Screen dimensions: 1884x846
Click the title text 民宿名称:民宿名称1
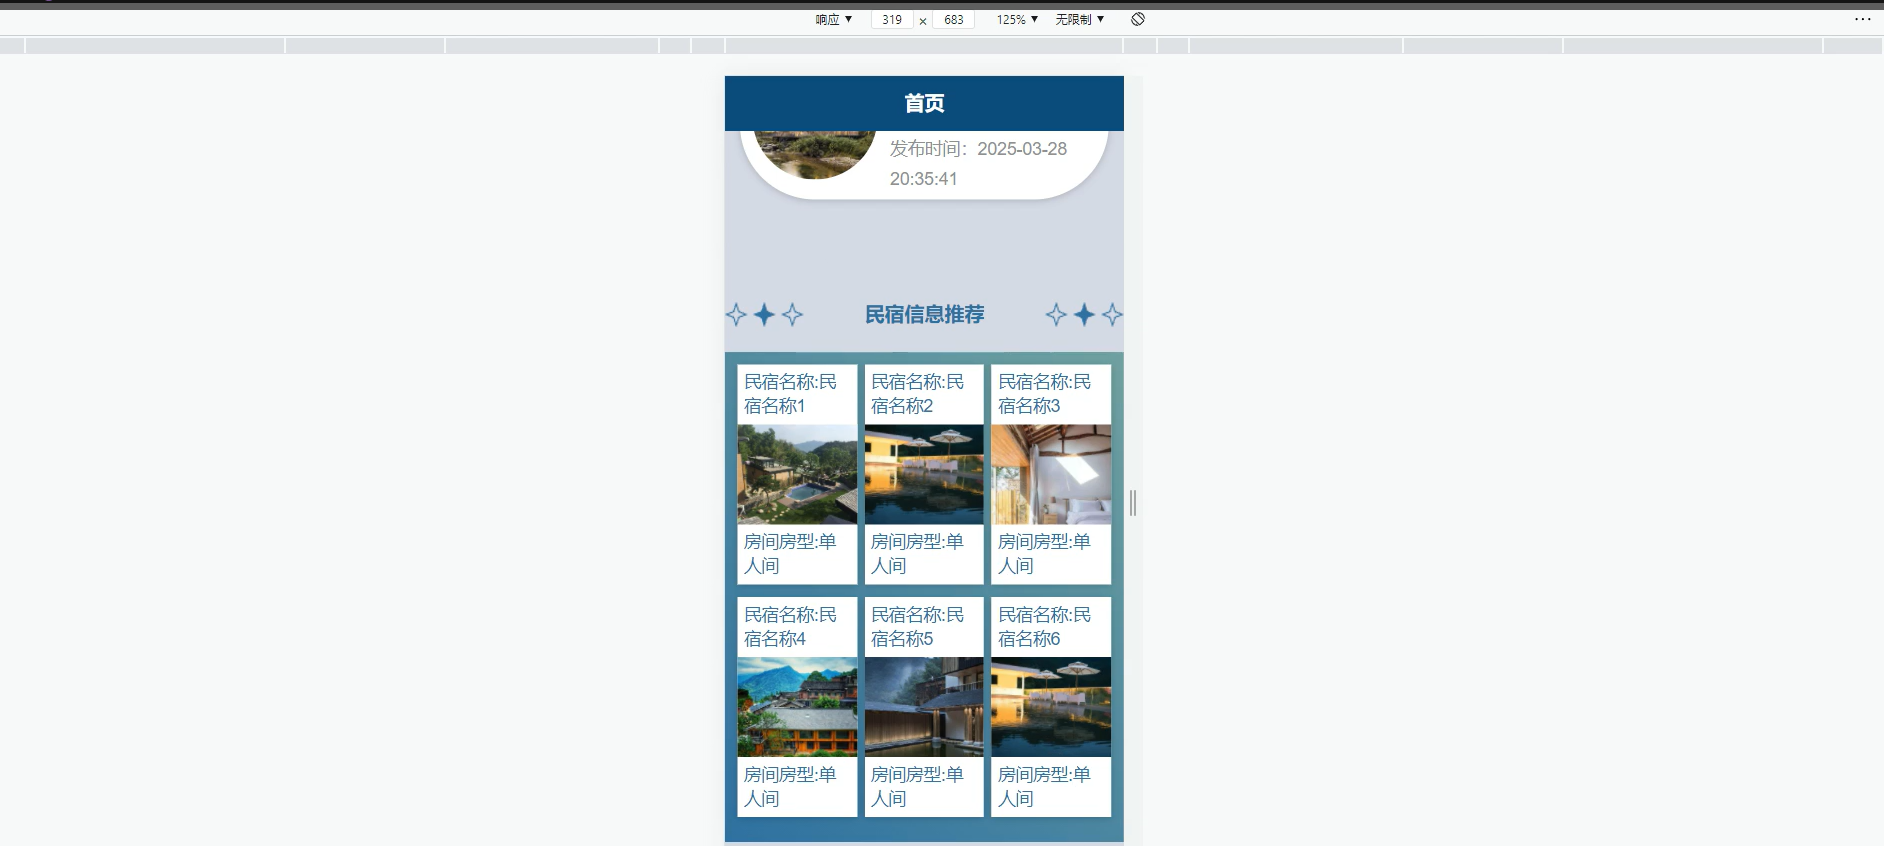tap(791, 394)
